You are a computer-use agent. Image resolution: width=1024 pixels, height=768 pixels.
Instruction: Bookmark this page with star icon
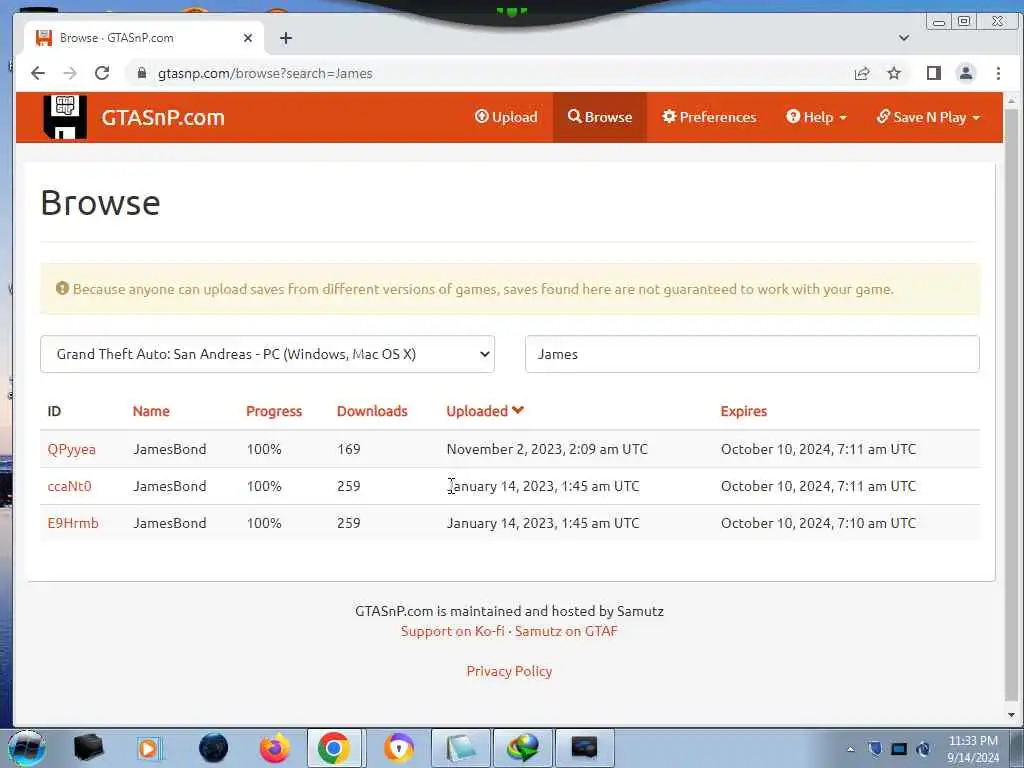point(894,73)
